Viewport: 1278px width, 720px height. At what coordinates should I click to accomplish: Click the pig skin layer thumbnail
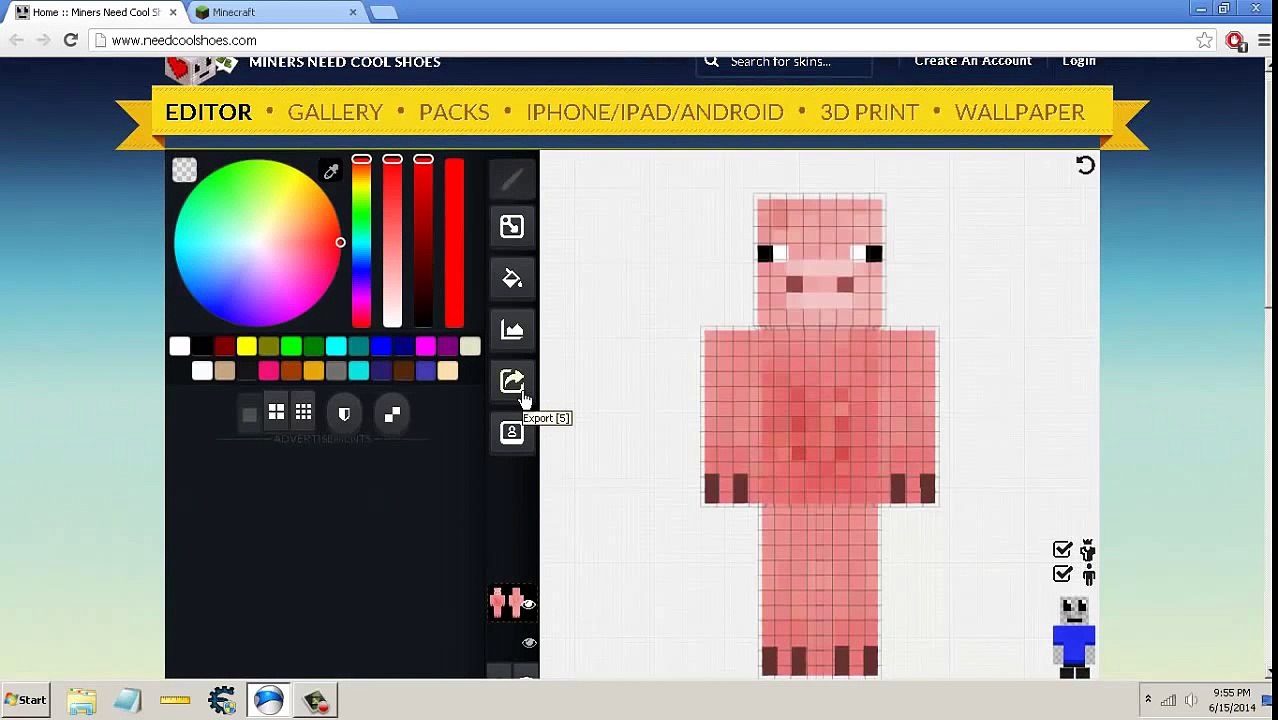click(506, 603)
